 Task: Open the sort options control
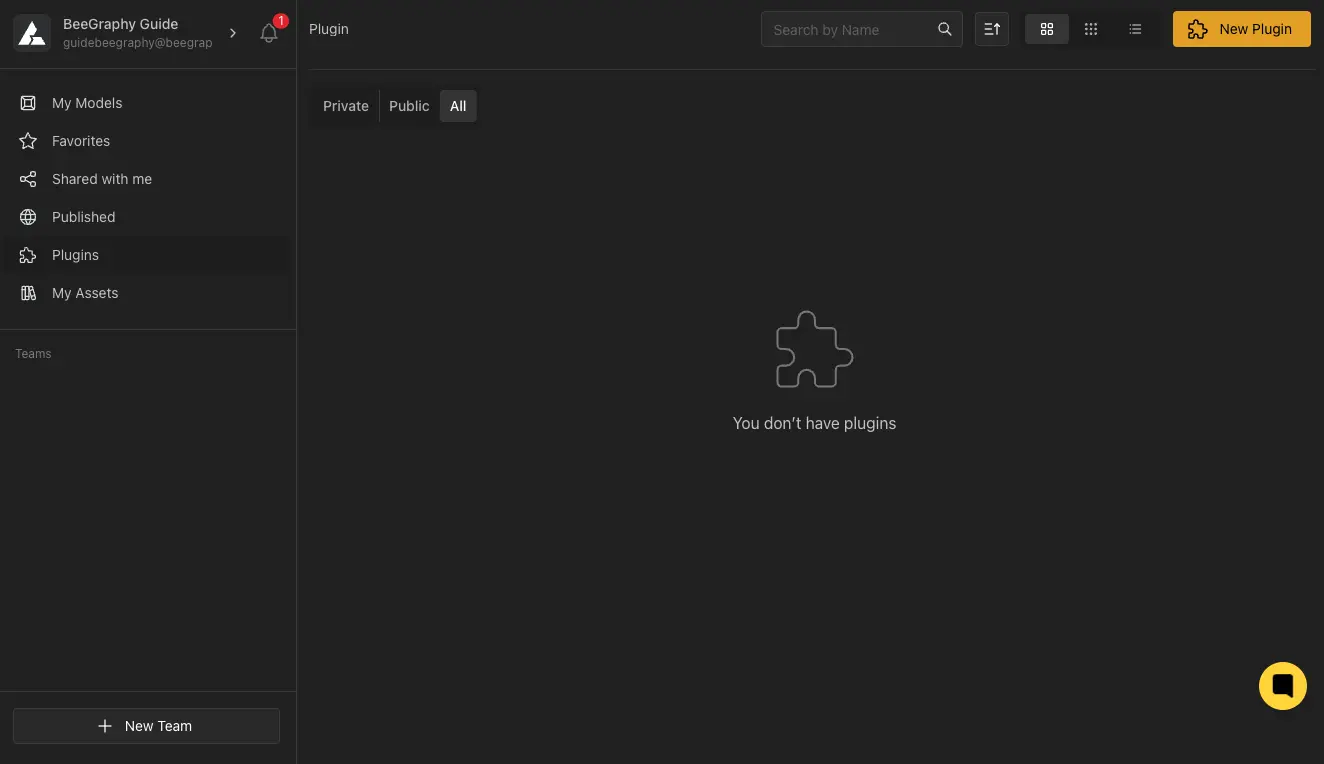(x=991, y=29)
